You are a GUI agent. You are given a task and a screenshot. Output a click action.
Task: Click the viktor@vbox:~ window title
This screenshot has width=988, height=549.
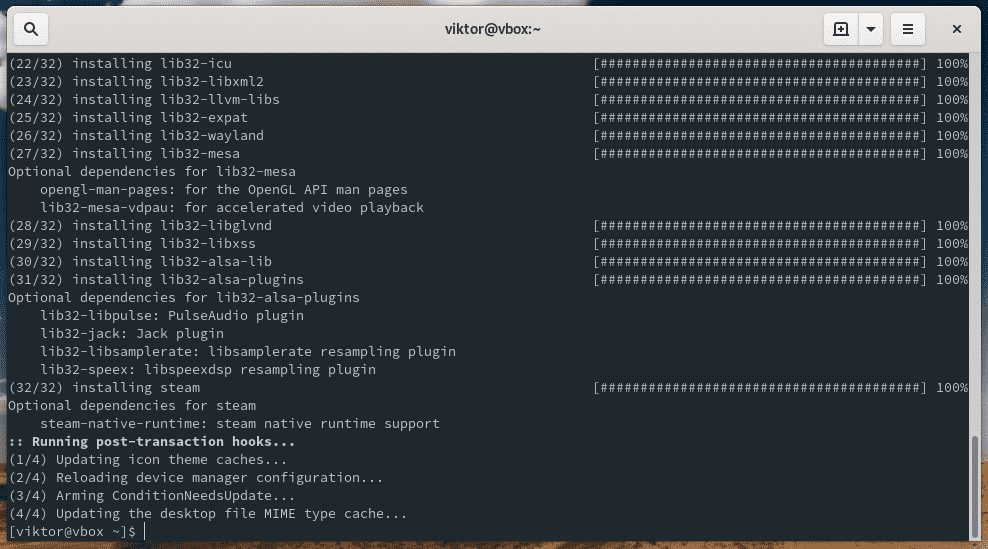coord(493,29)
